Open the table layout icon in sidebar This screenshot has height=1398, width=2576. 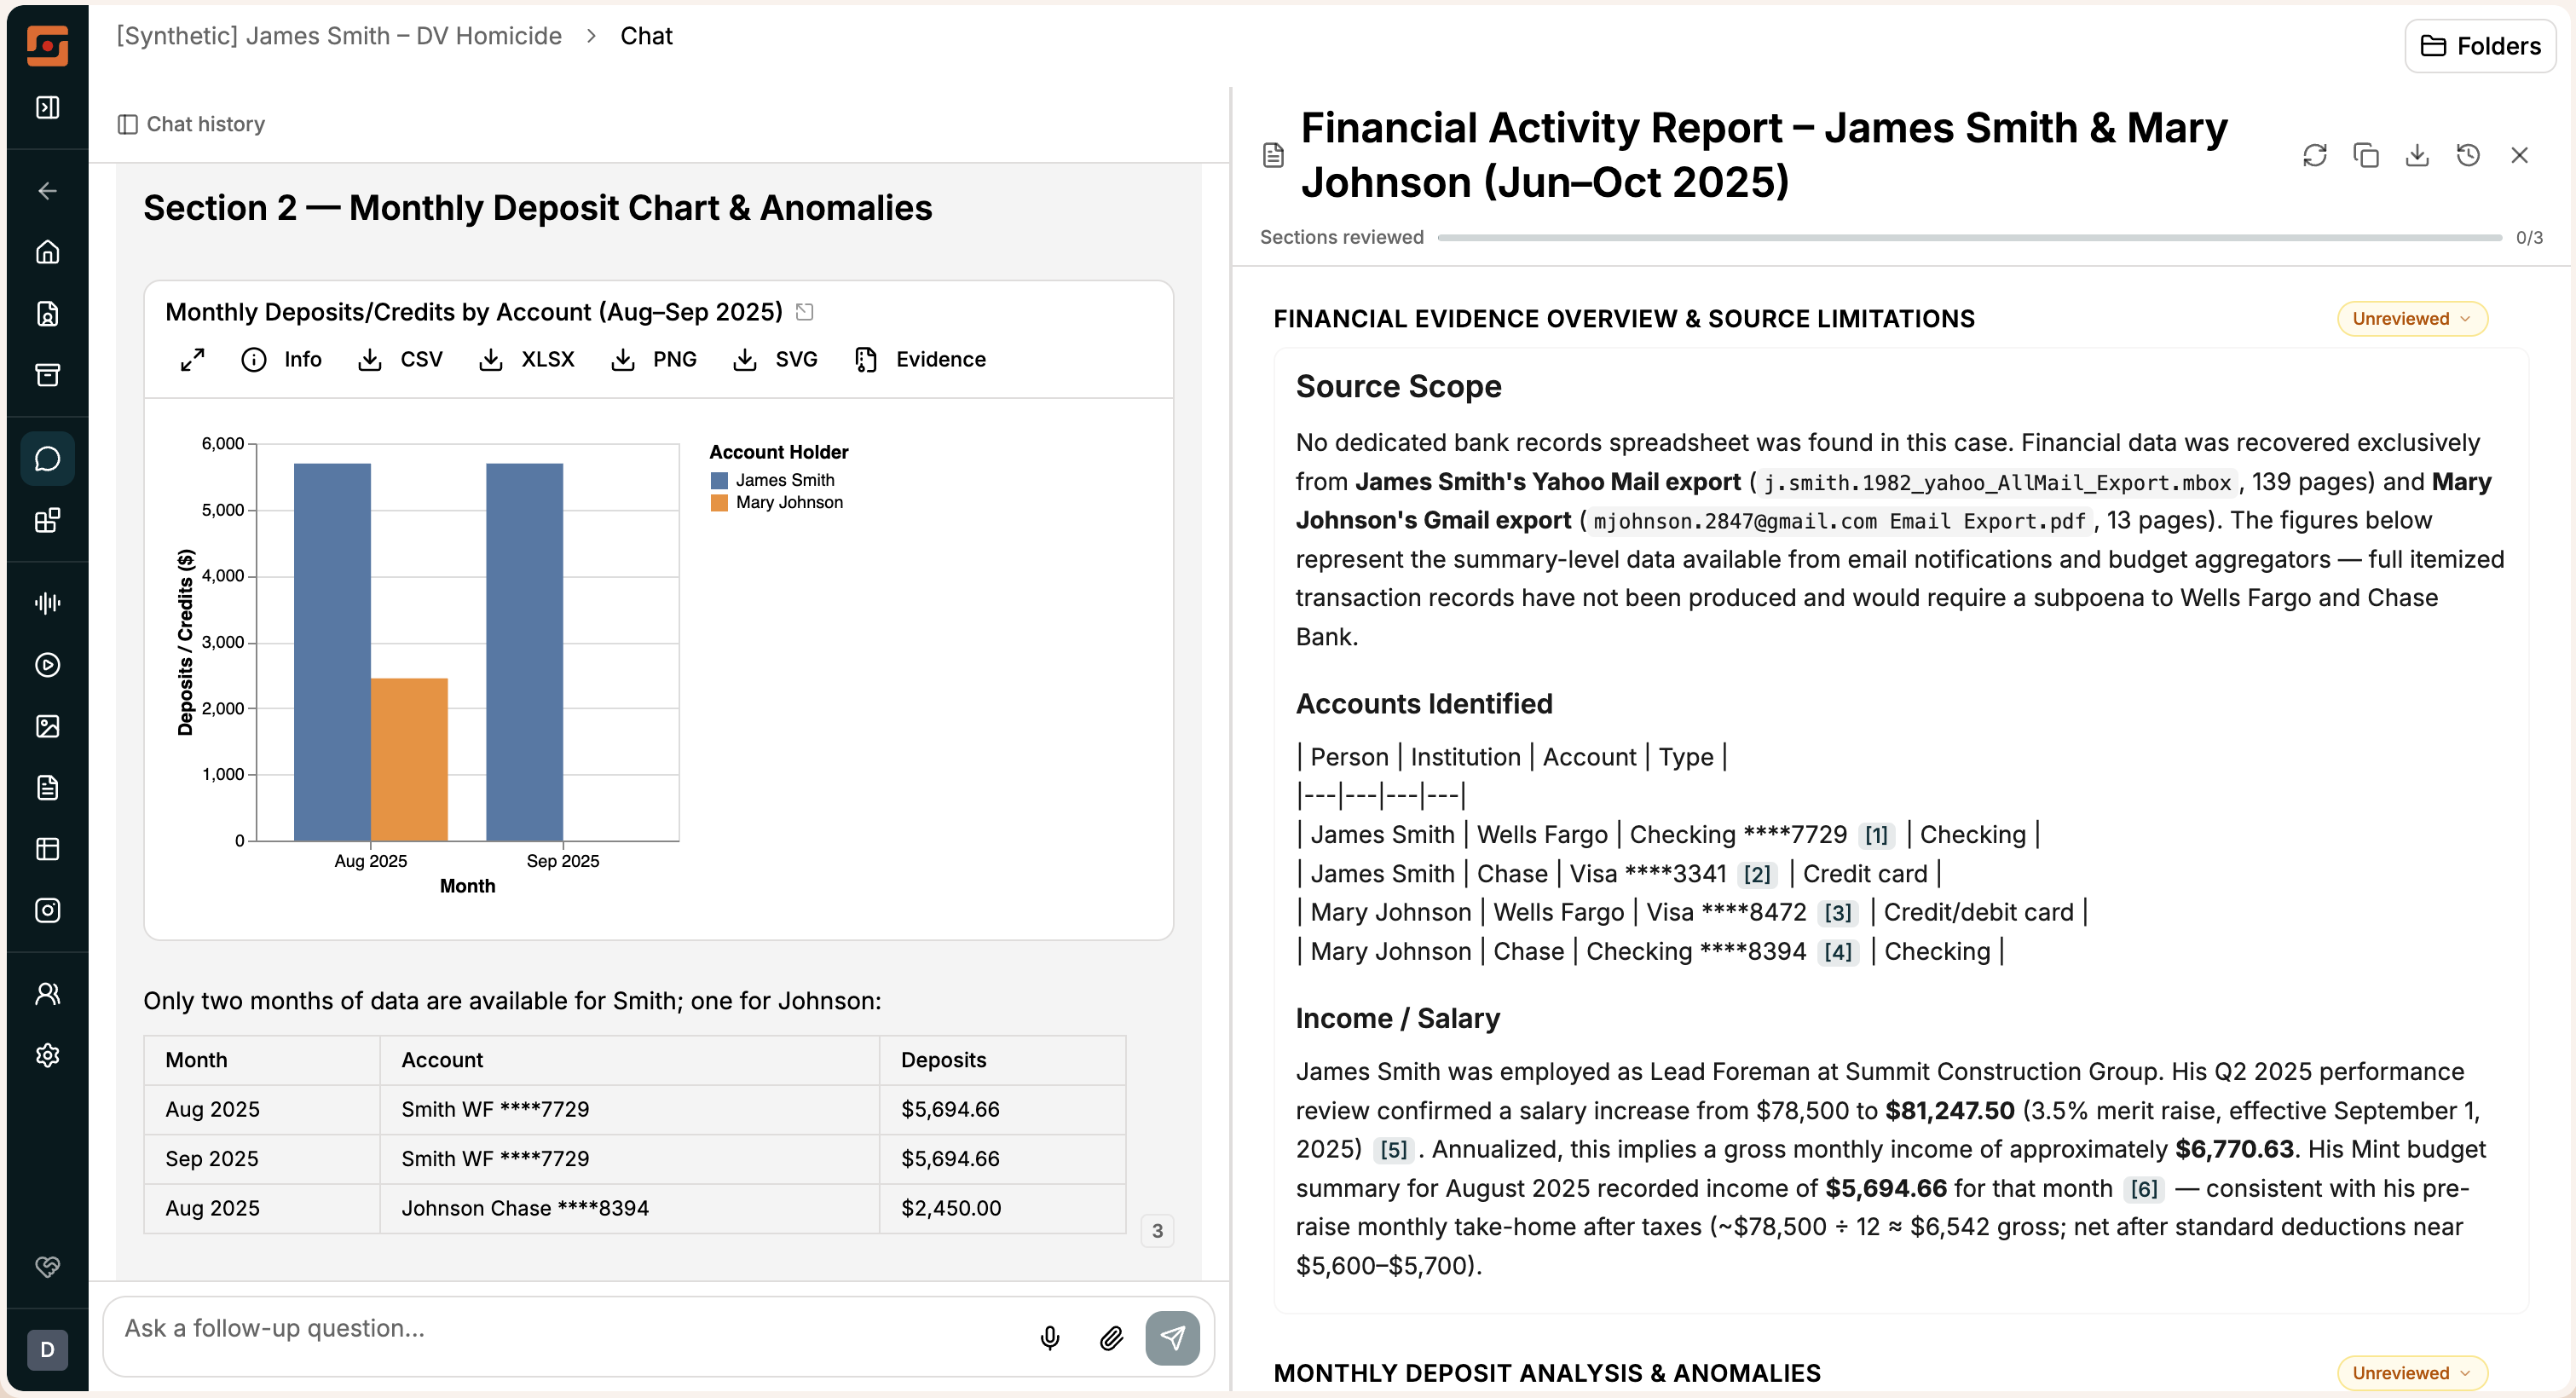coord(47,849)
